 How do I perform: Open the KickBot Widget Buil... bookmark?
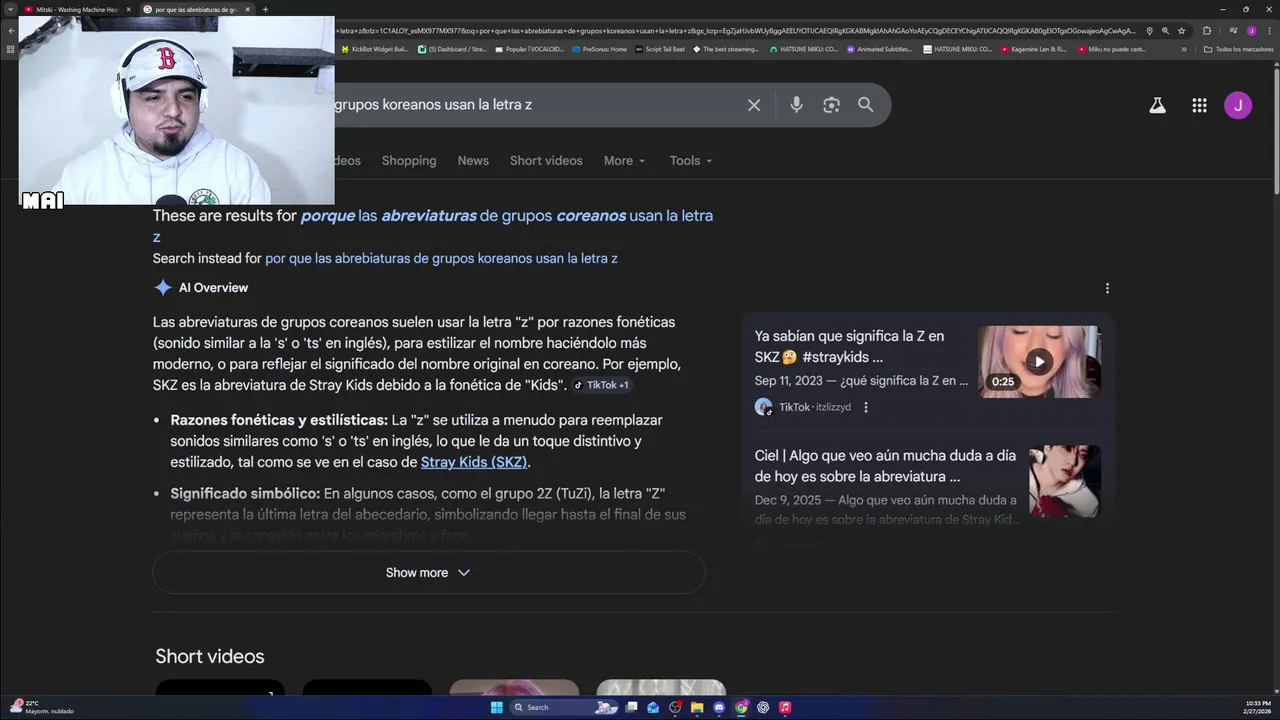[375, 49]
